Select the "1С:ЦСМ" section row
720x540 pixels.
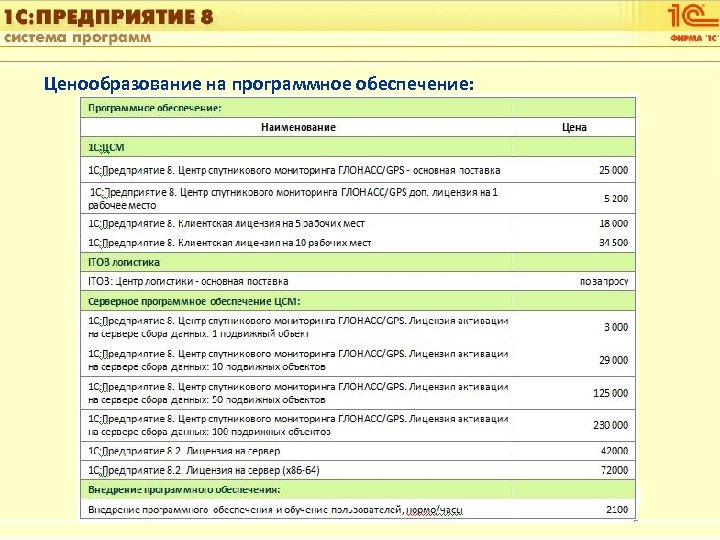click(x=358, y=147)
